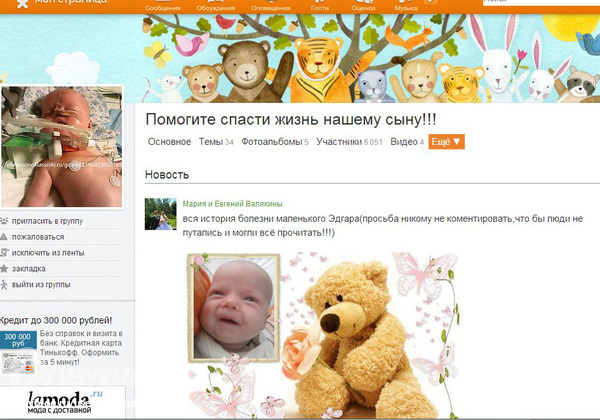Select the Участники tab

click(x=349, y=142)
